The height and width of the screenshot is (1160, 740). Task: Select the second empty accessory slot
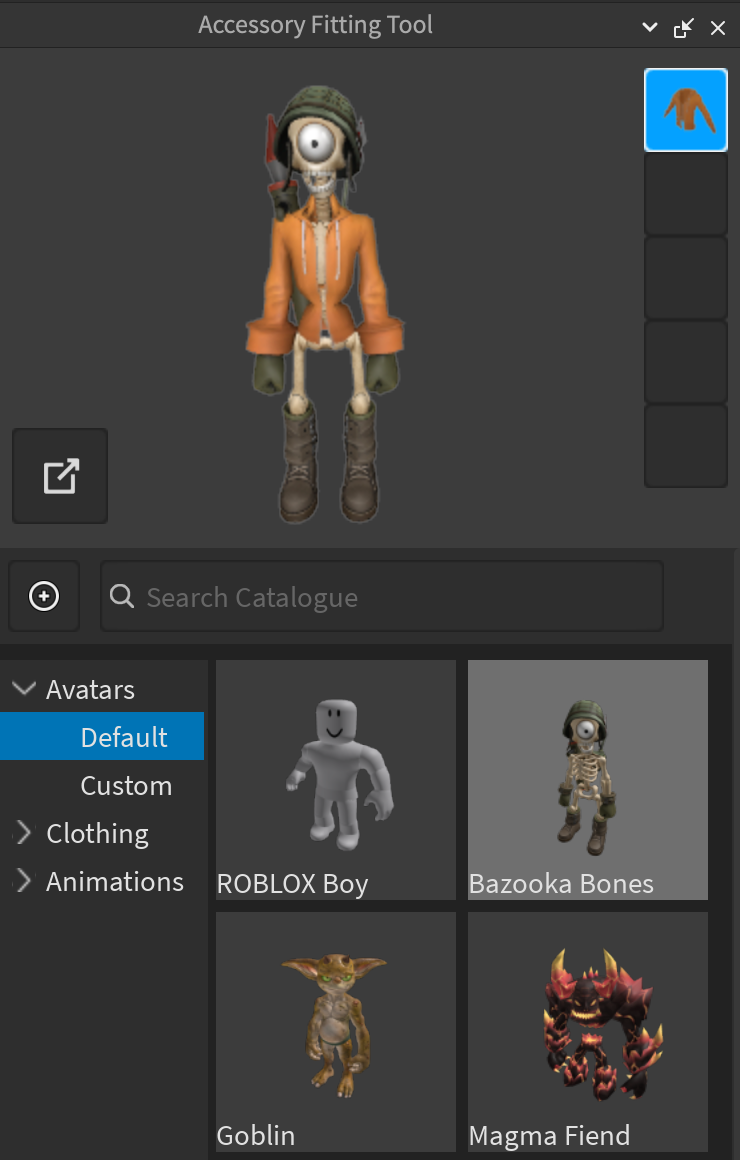[685, 194]
